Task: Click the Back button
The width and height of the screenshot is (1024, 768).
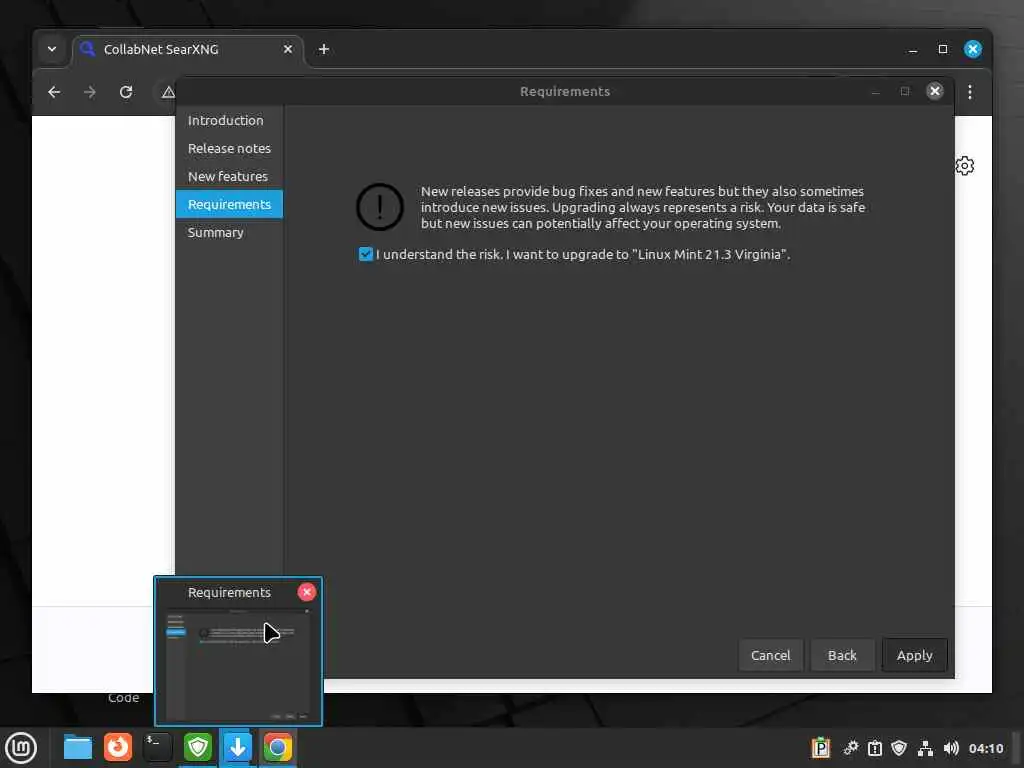Action: coord(842,655)
